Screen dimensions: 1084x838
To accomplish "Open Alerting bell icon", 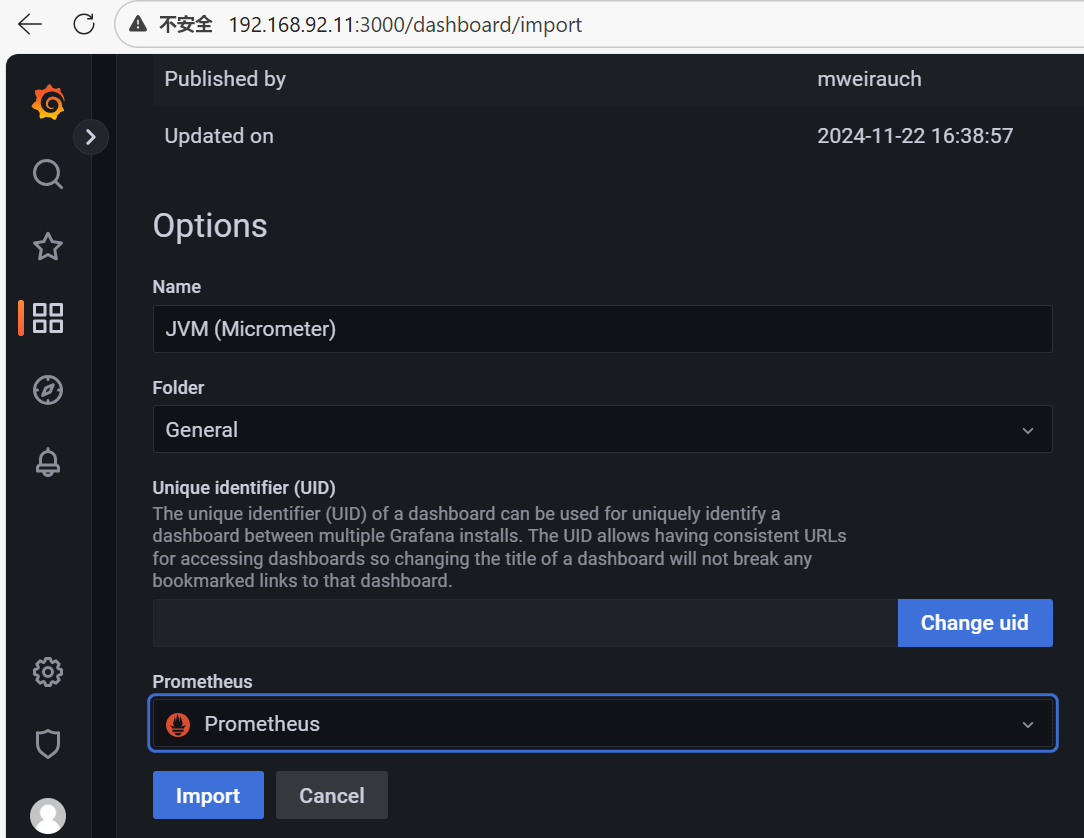I will pos(48,462).
